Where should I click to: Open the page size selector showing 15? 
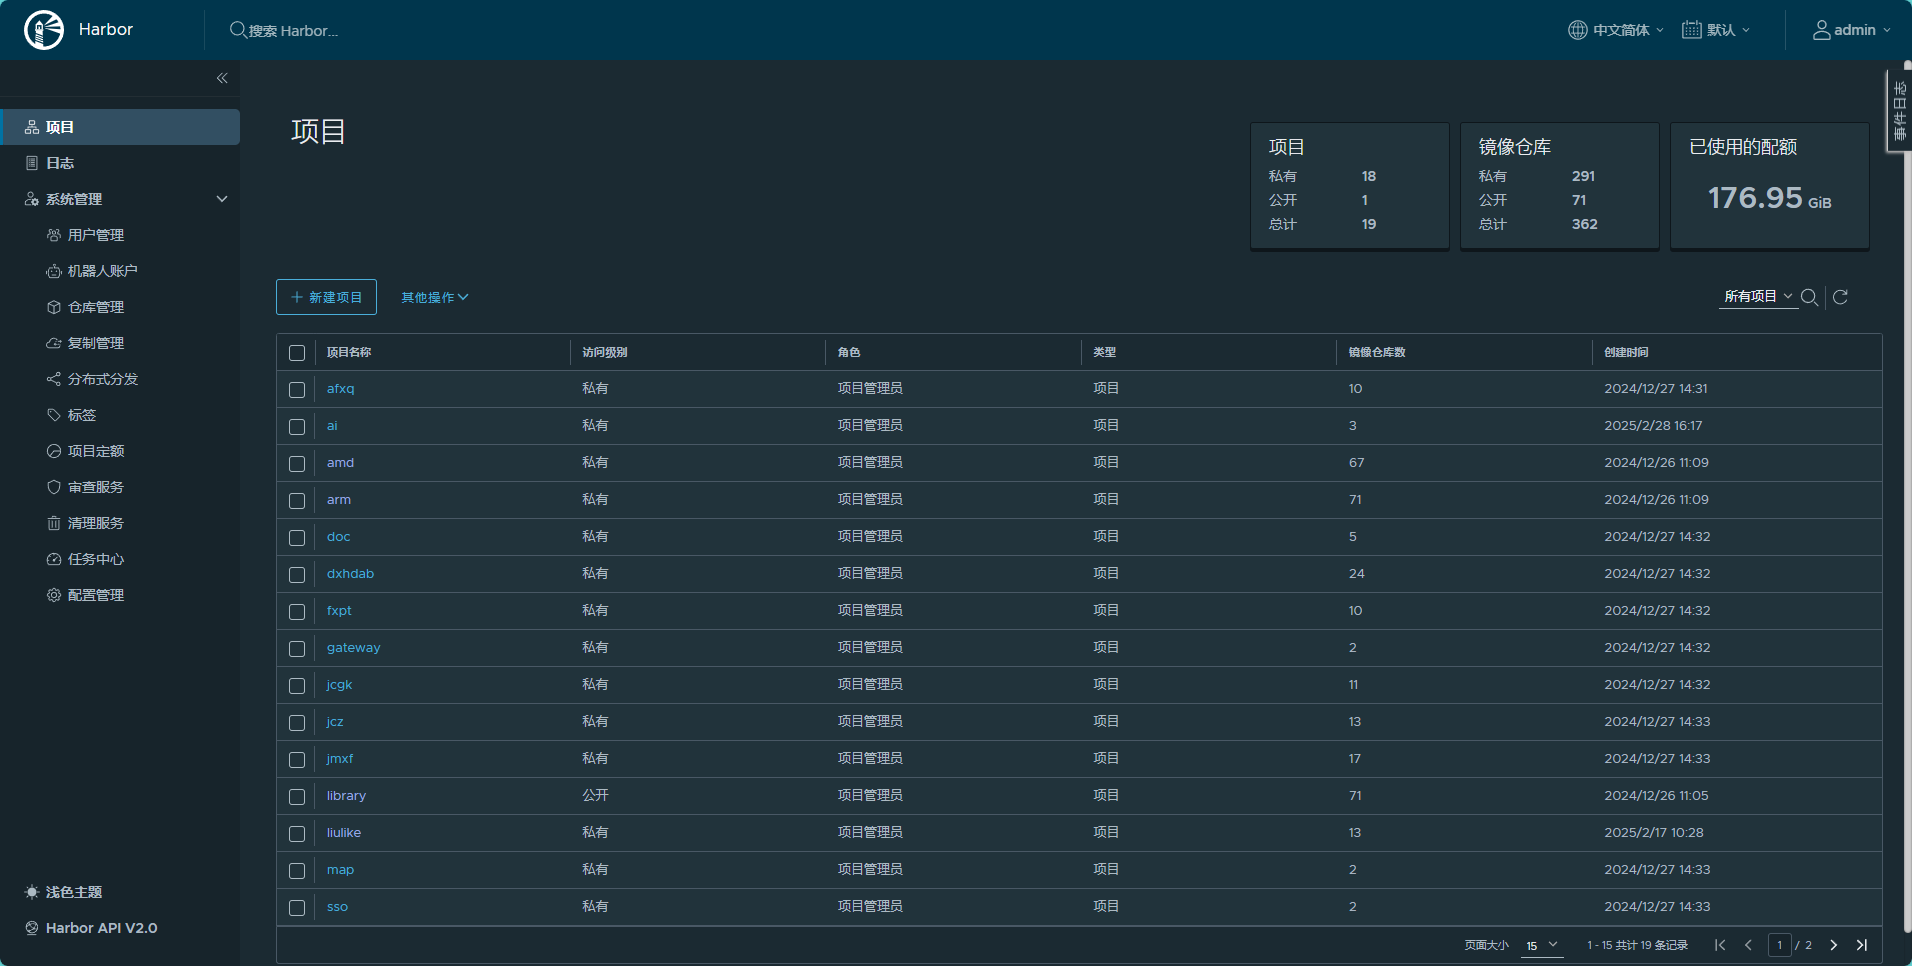1541,945
